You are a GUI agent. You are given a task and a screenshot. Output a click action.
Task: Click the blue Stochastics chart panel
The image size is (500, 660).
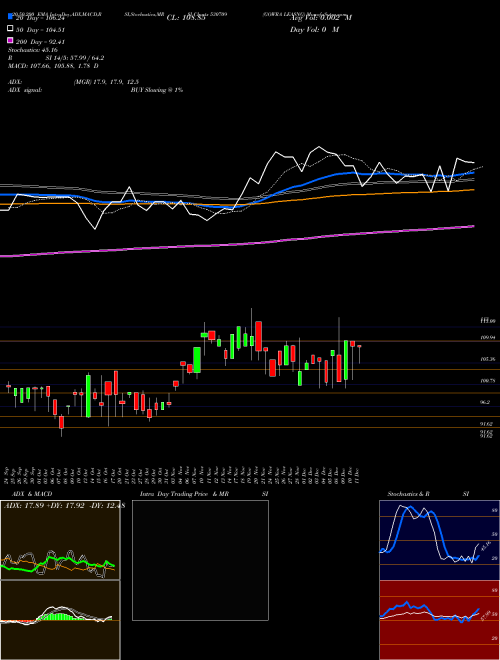(x=439, y=540)
